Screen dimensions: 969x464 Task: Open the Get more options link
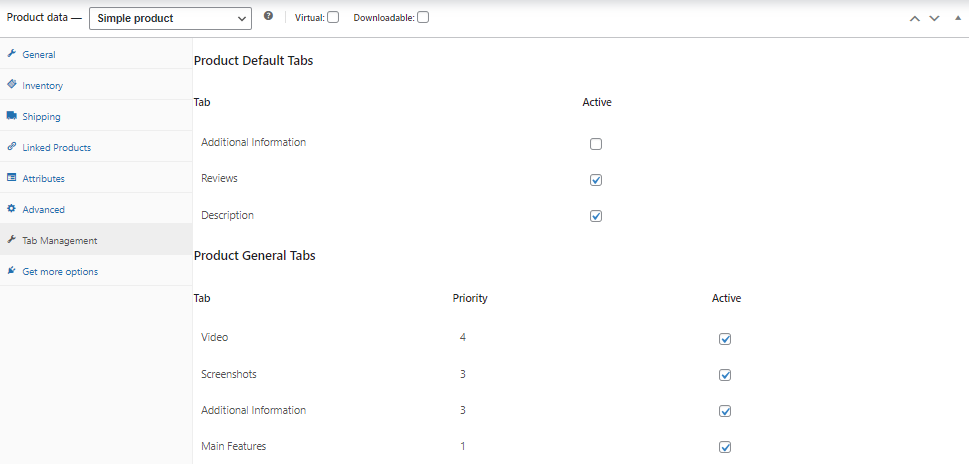[60, 271]
